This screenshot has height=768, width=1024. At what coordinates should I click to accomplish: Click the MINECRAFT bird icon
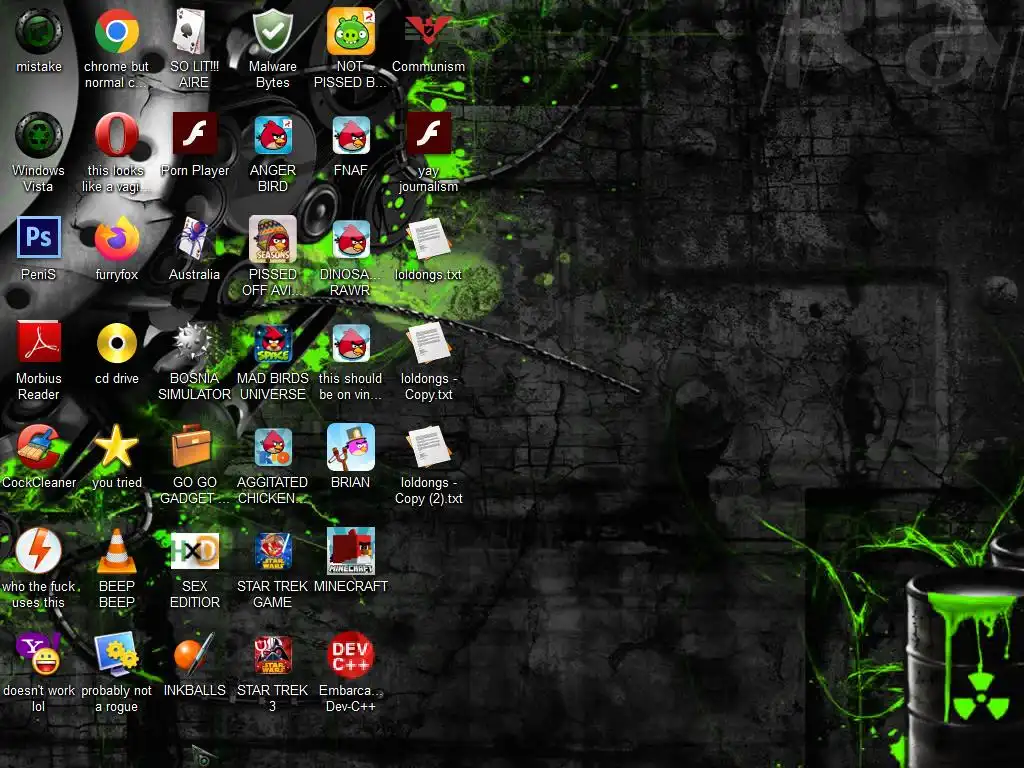[351, 551]
